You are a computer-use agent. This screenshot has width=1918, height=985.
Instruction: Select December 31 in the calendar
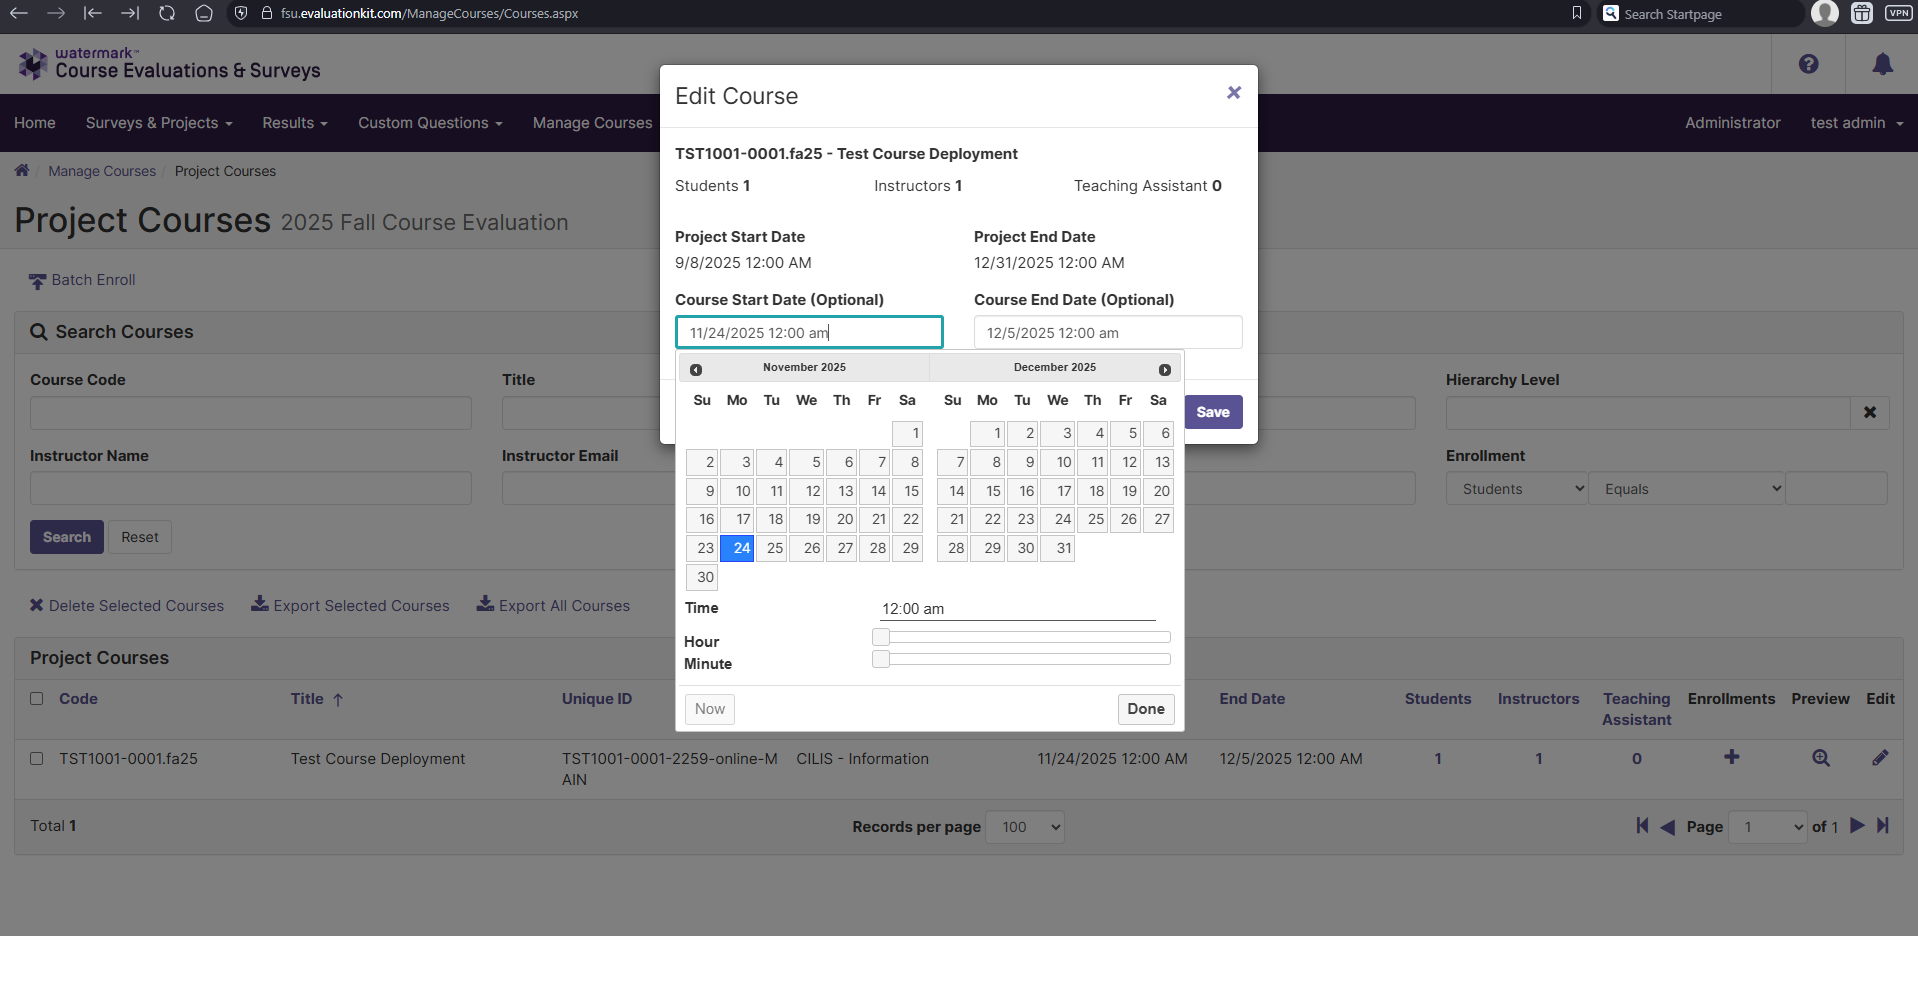1058,548
